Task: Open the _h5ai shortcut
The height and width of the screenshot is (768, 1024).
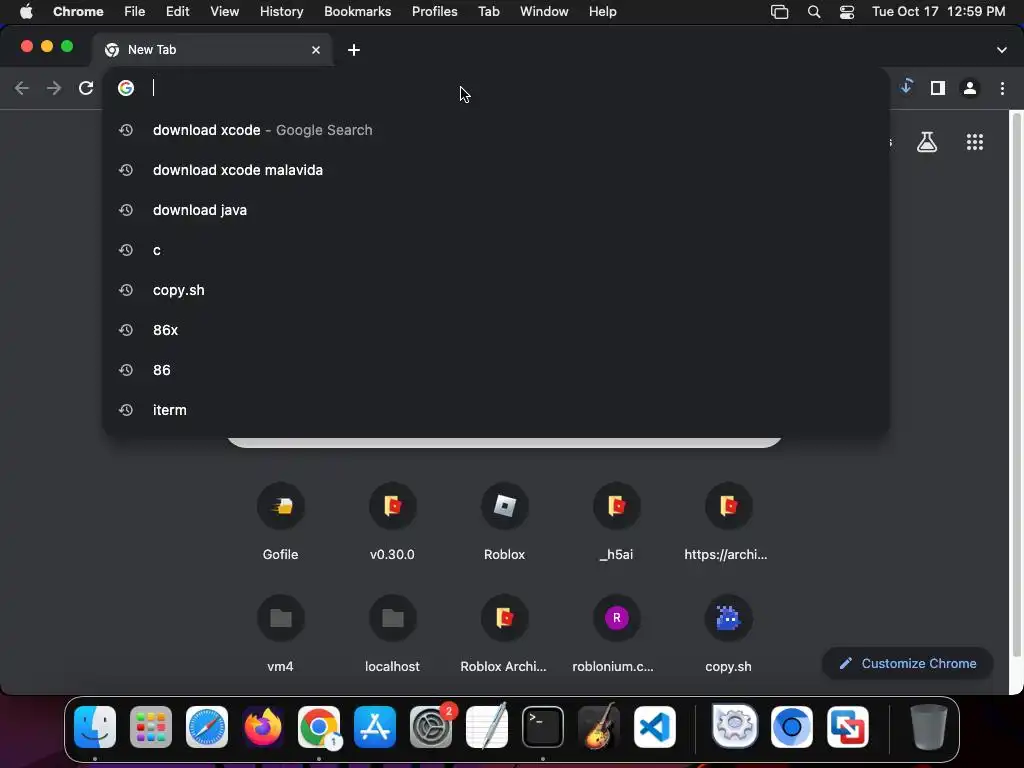Action: (616, 522)
